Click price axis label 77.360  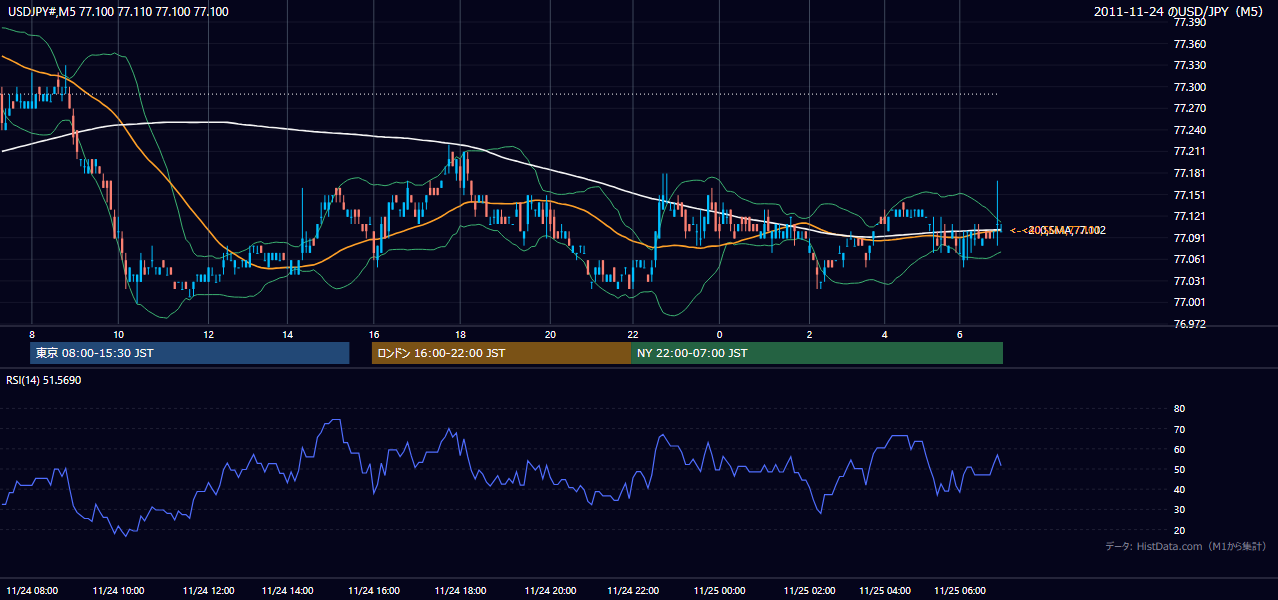click(x=1190, y=44)
